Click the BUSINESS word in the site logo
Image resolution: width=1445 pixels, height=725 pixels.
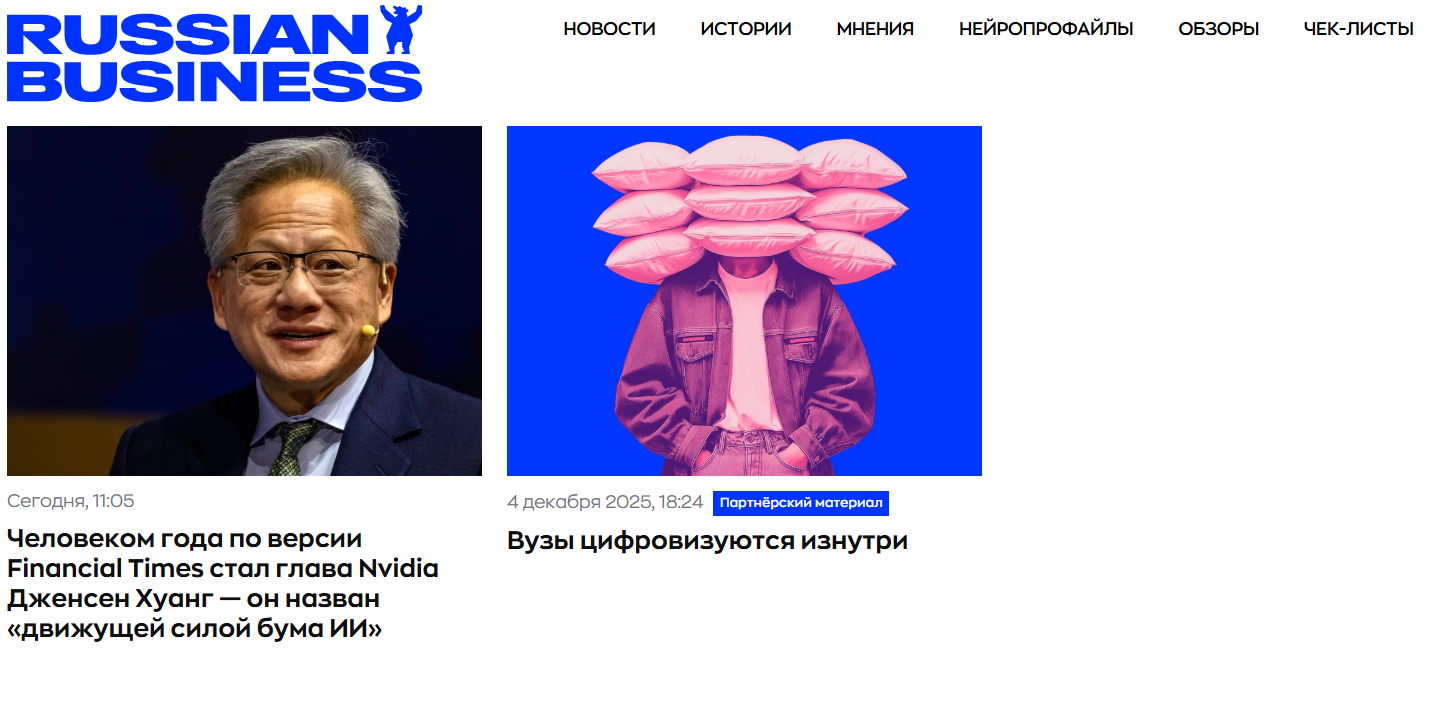click(214, 81)
